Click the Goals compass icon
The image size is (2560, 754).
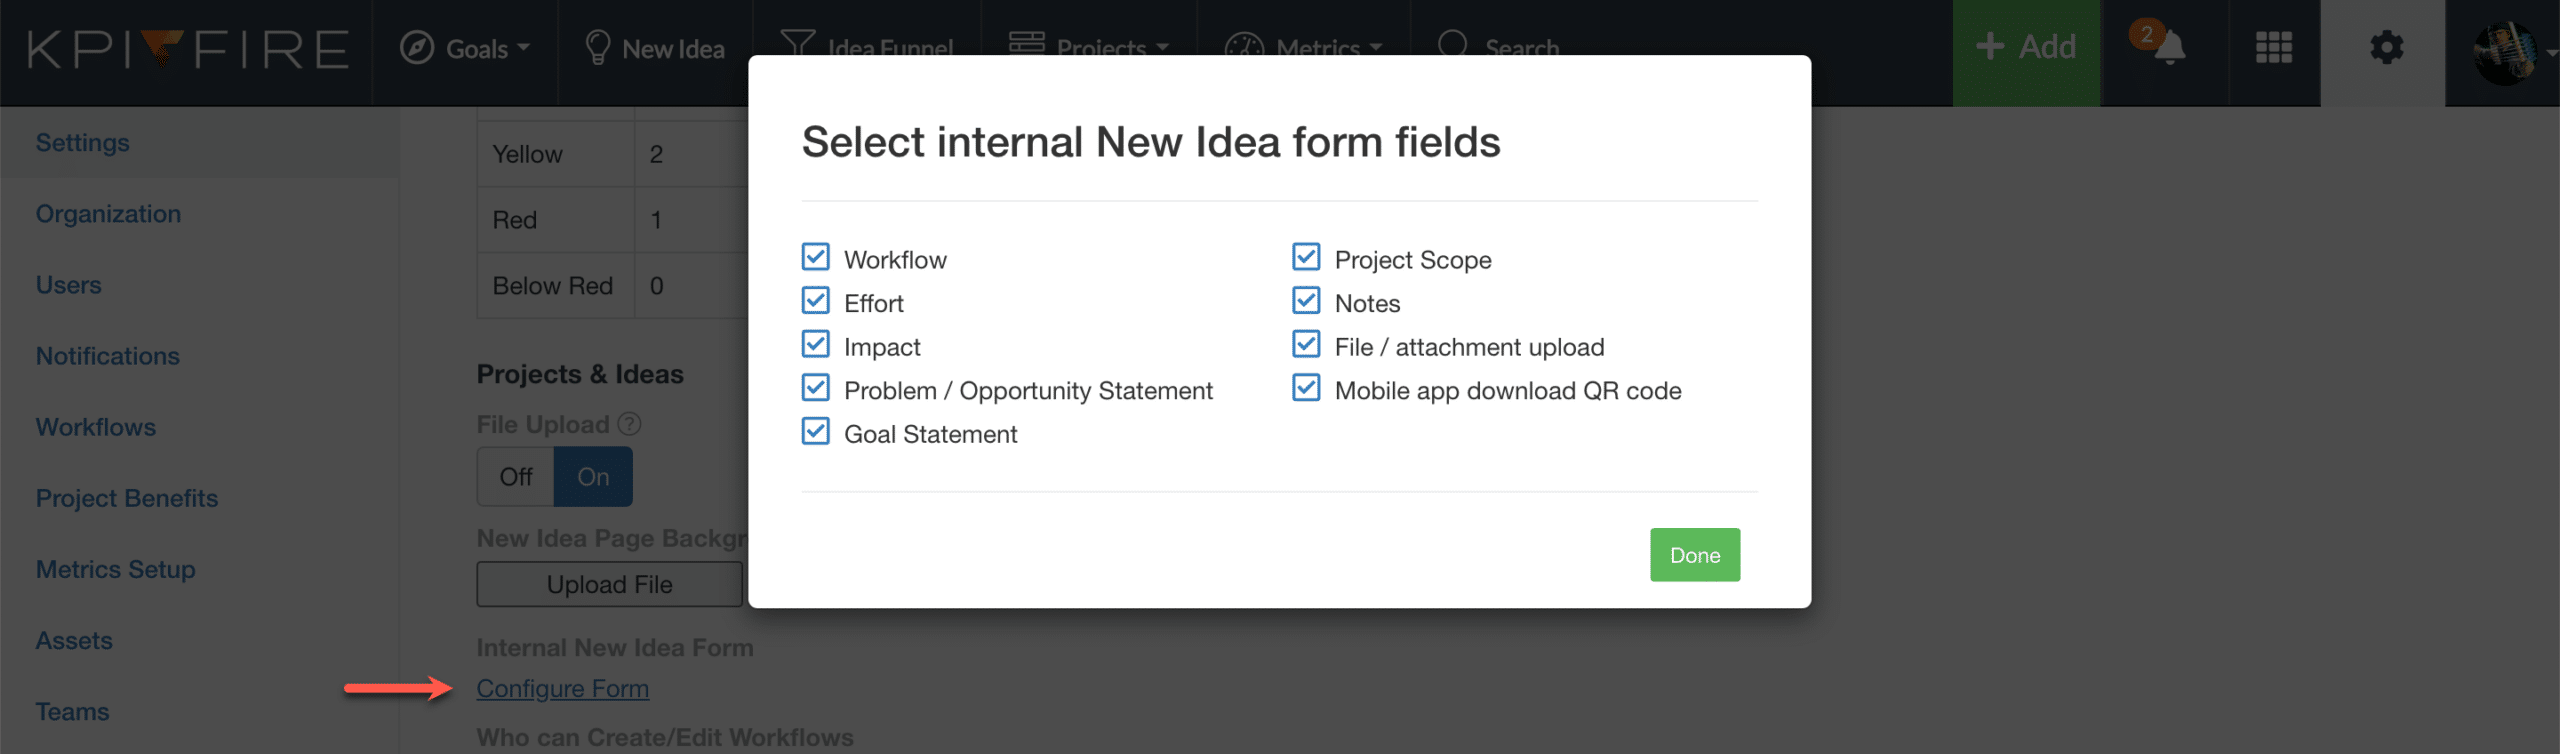coord(417,47)
